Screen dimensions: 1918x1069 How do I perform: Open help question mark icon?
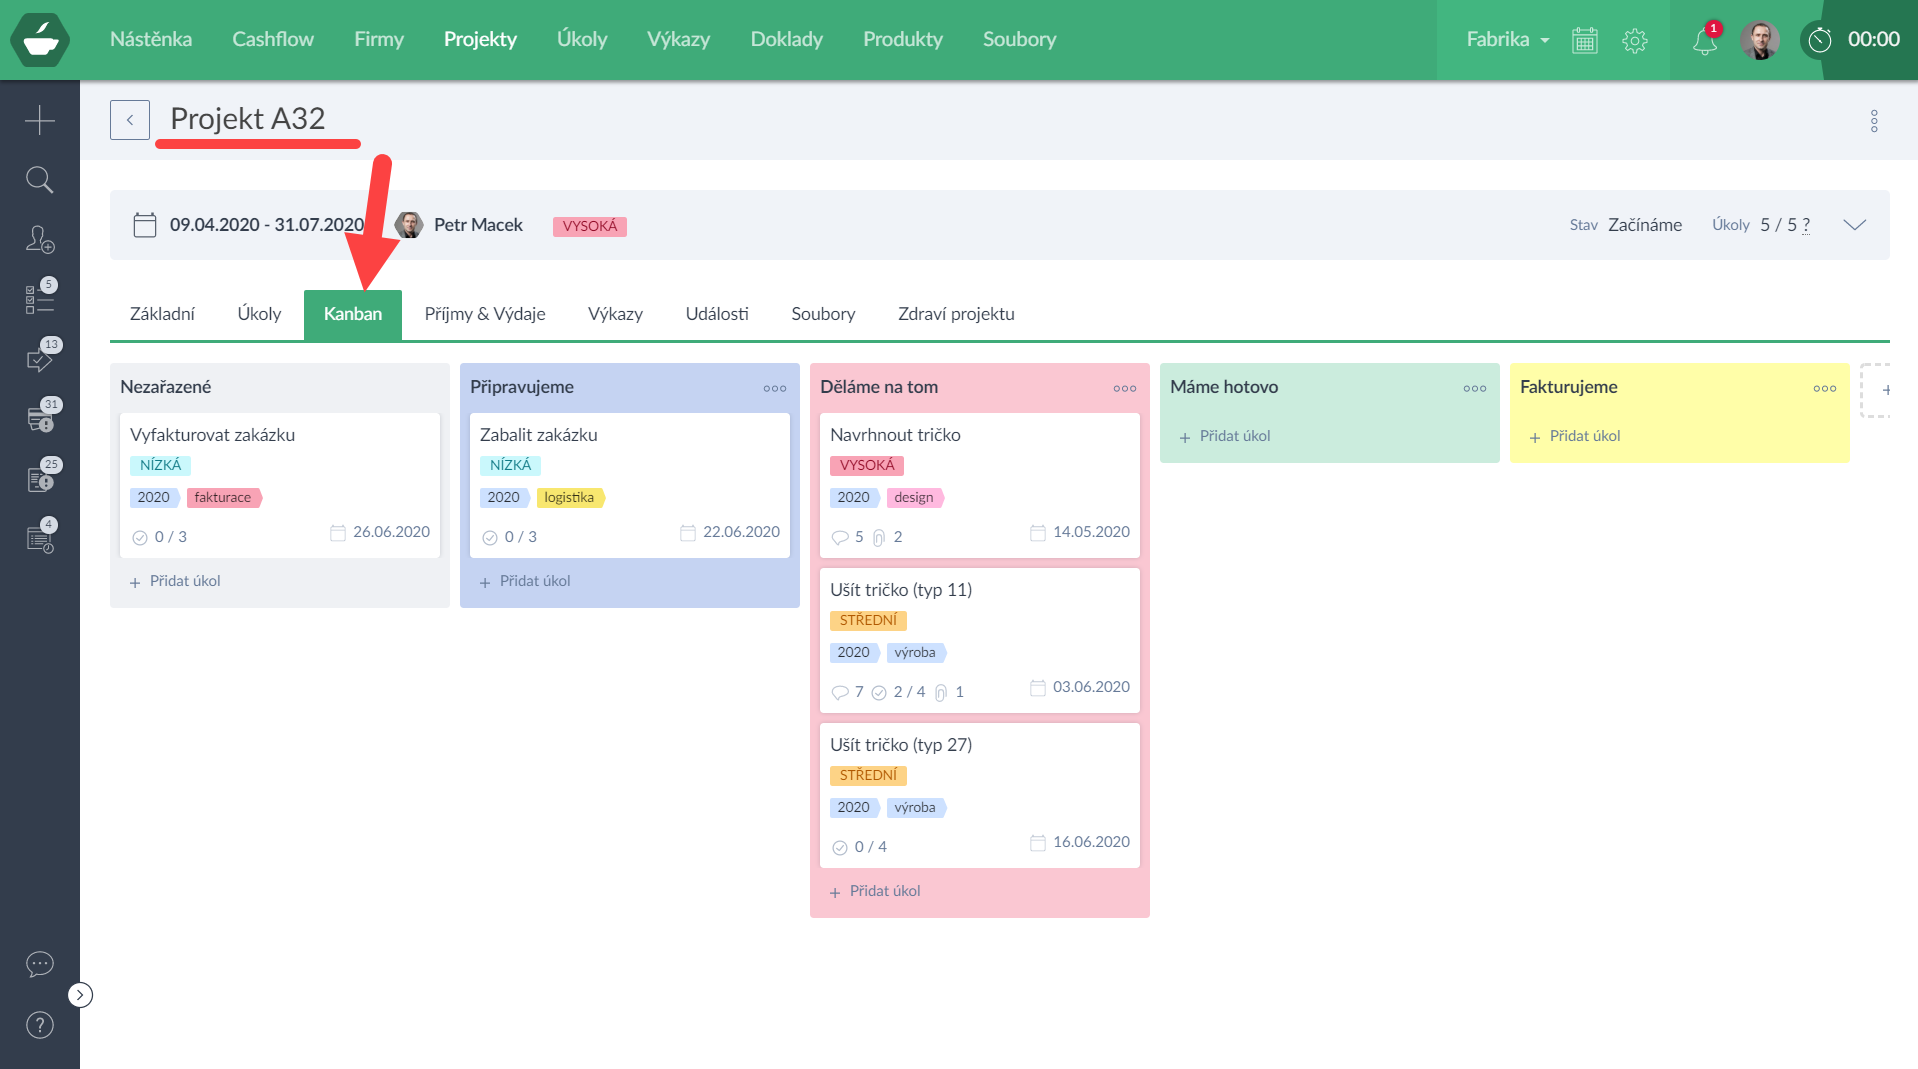pyautogui.click(x=40, y=1025)
